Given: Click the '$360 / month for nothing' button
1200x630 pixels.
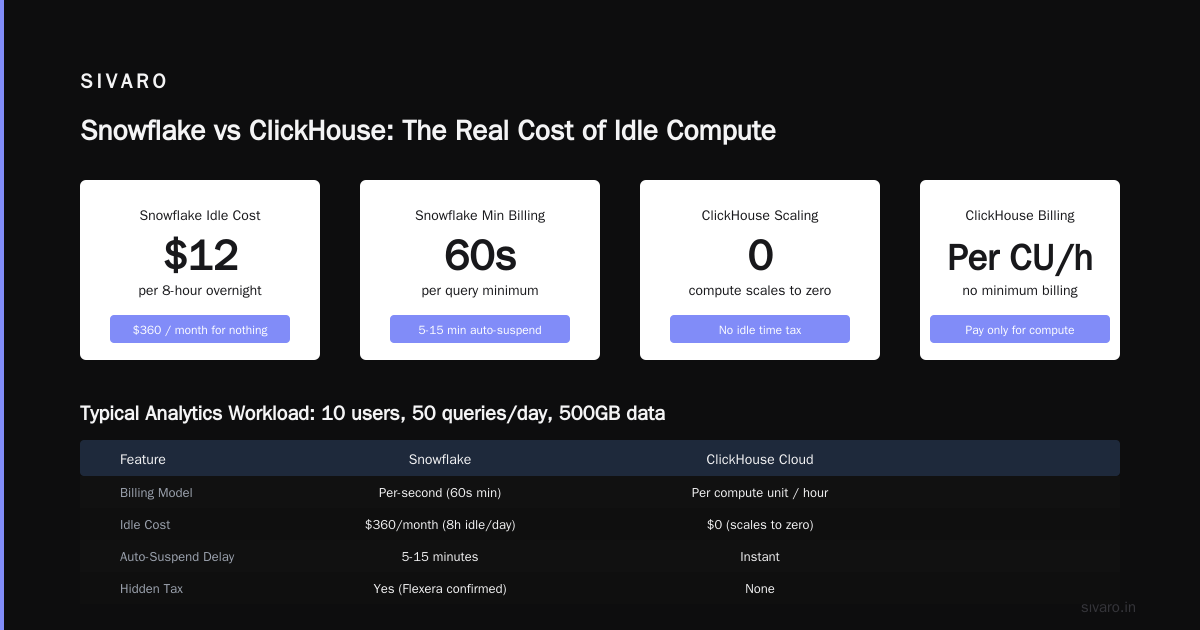Looking at the screenshot, I should (200, 329).
